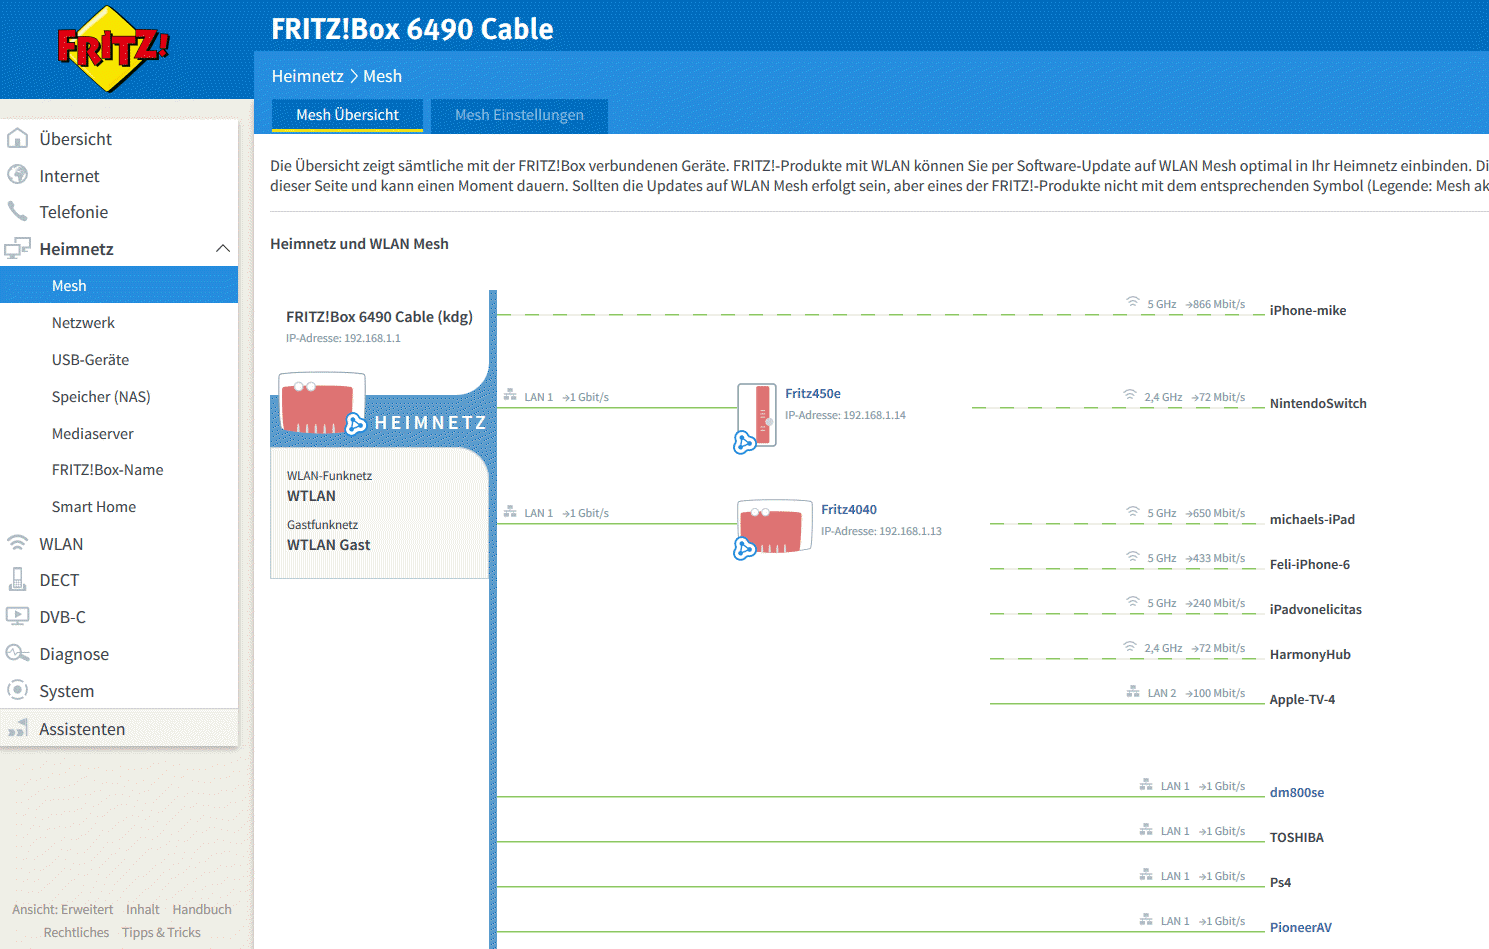Click the HarmonyHub device label
The image size is (1489, 949).
point(1310,654)
